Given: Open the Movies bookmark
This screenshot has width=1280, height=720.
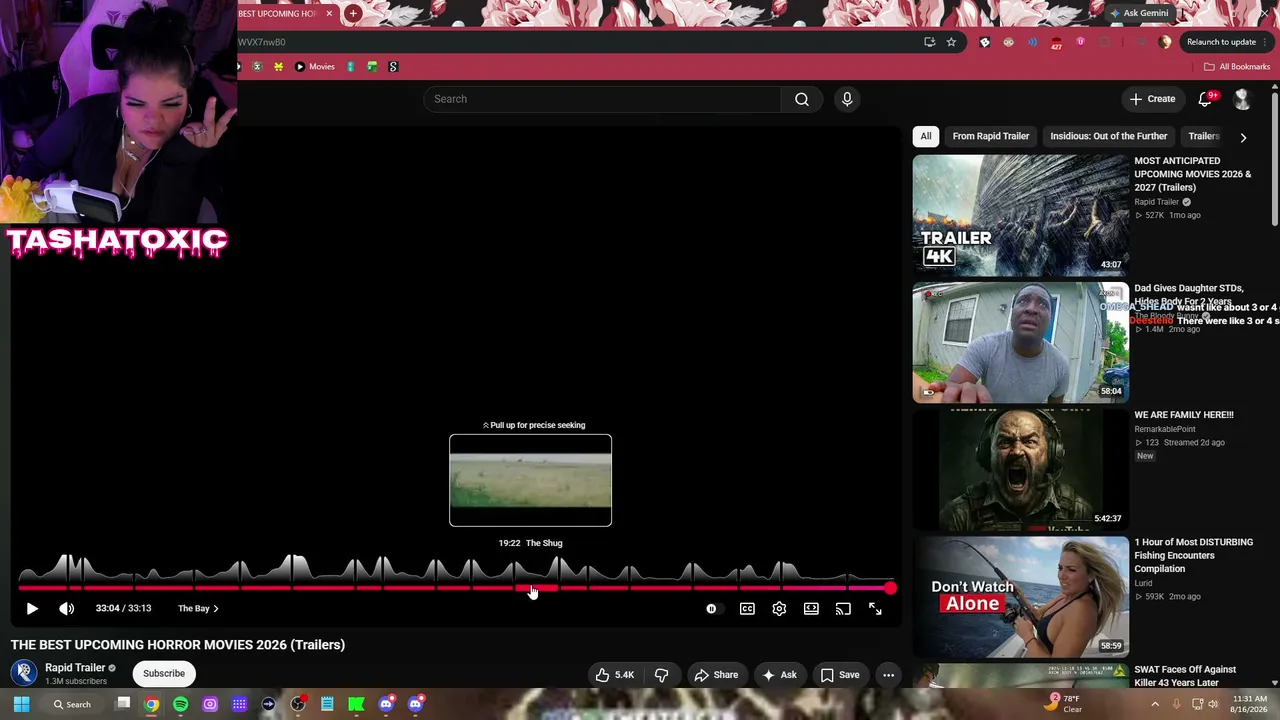Looking at the screenshot, I should pos(315,67).
